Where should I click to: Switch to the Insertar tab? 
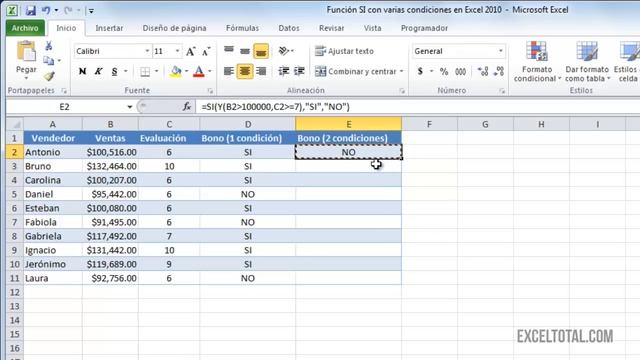109,28
